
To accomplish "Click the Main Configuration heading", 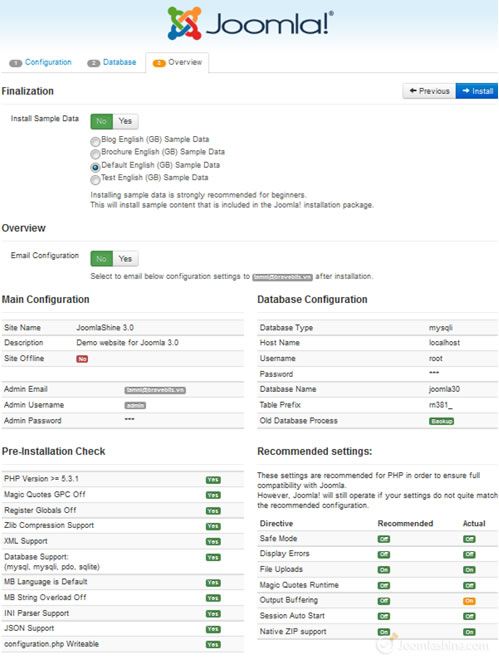I will coord(45,299).
